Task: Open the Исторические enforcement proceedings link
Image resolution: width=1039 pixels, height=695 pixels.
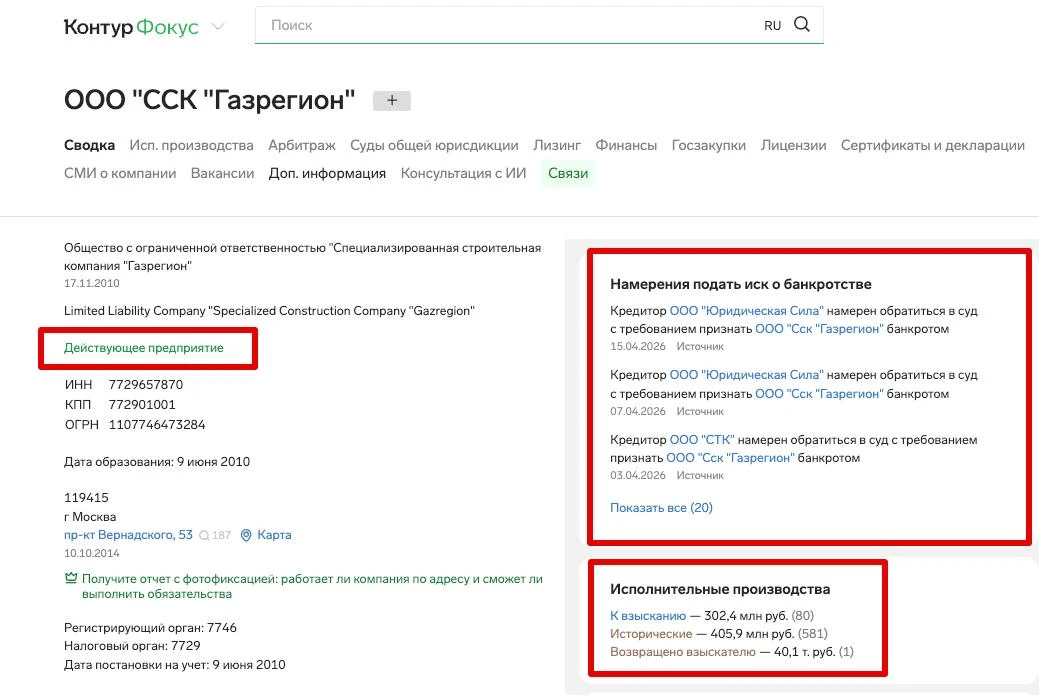Action: point(651,634)
